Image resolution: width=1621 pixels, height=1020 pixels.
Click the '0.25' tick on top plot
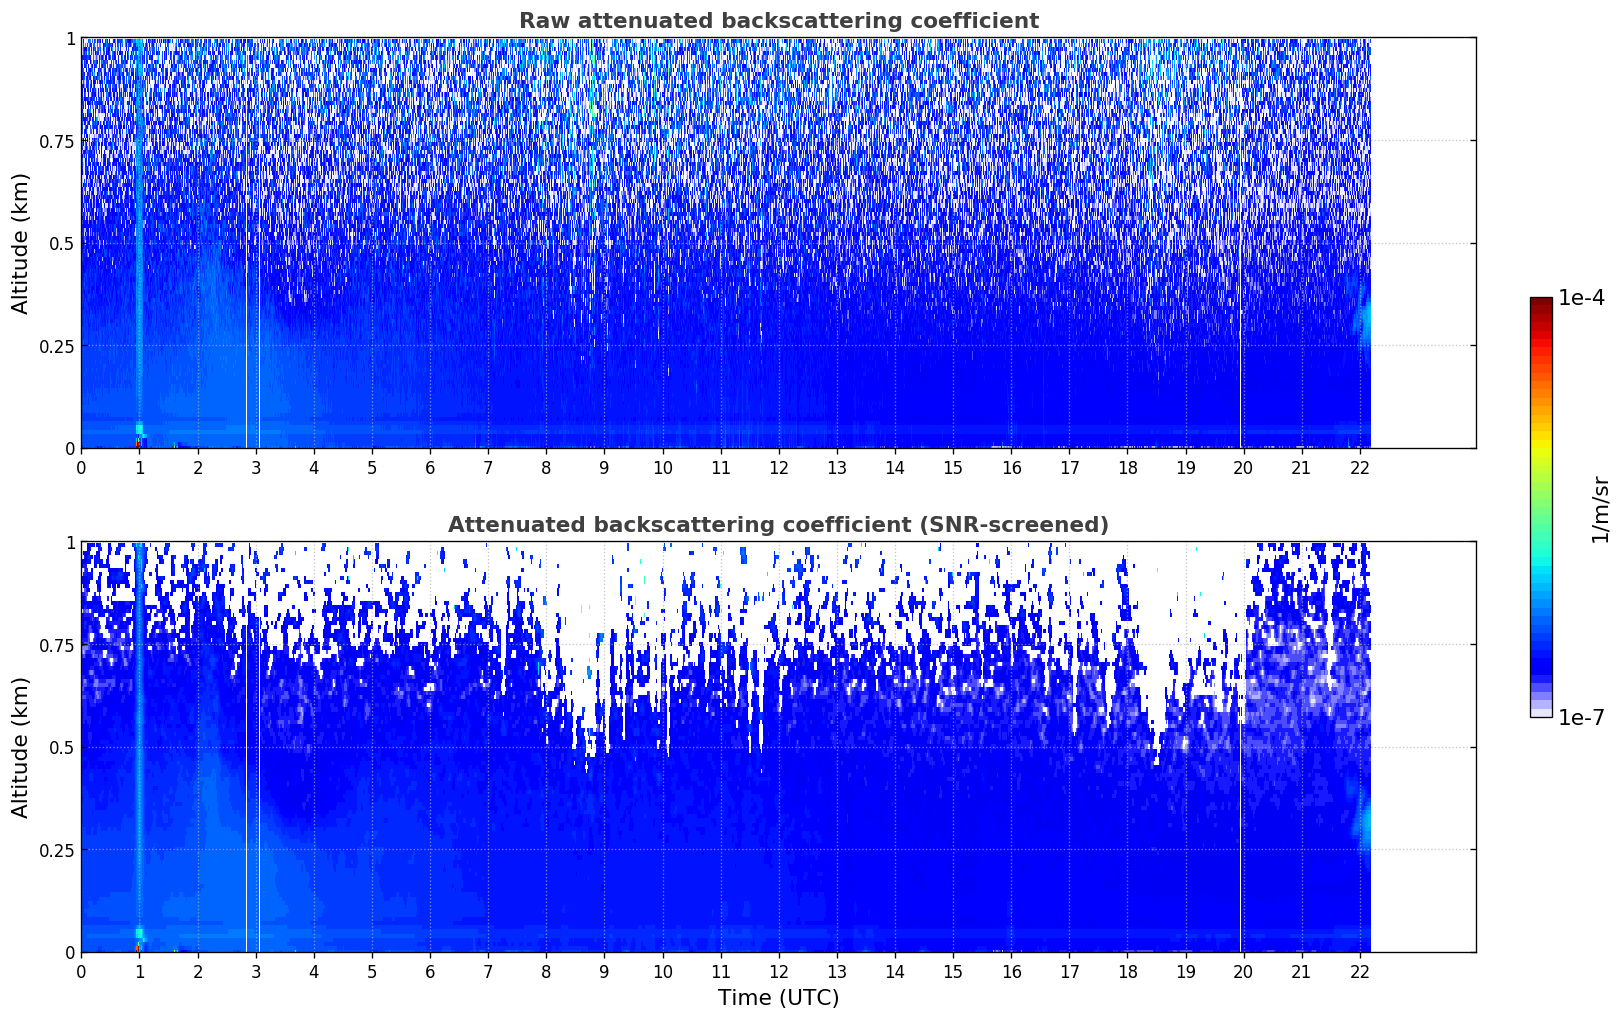(57, 346)
